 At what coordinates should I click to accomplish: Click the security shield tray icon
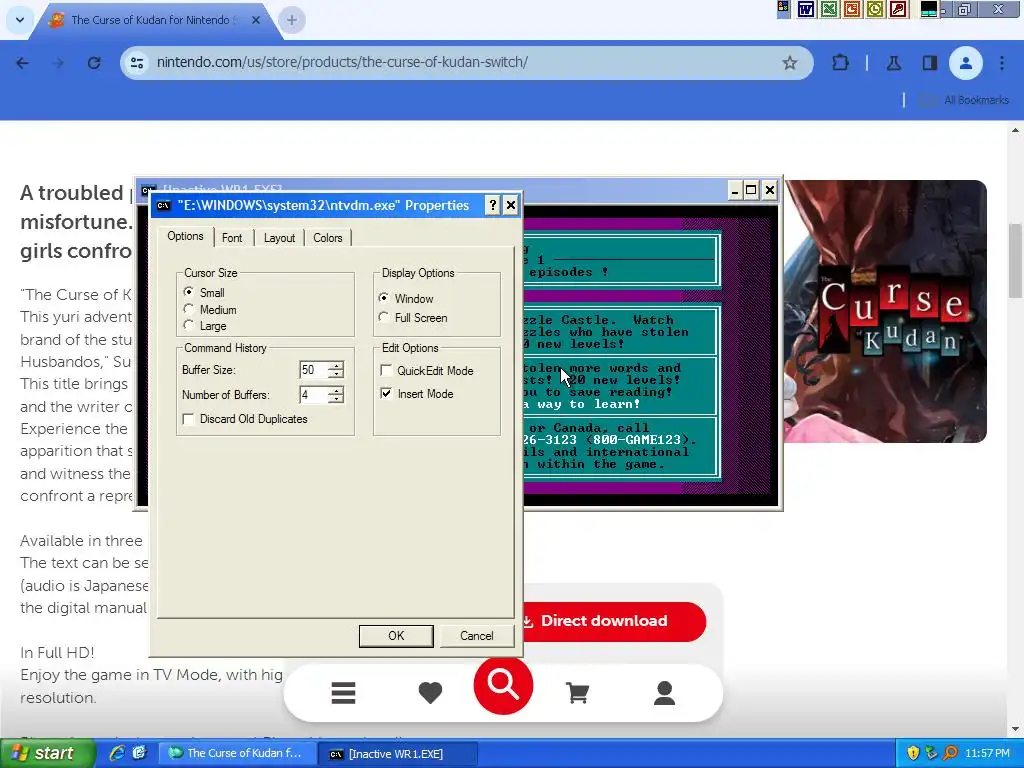pos(913,754)
